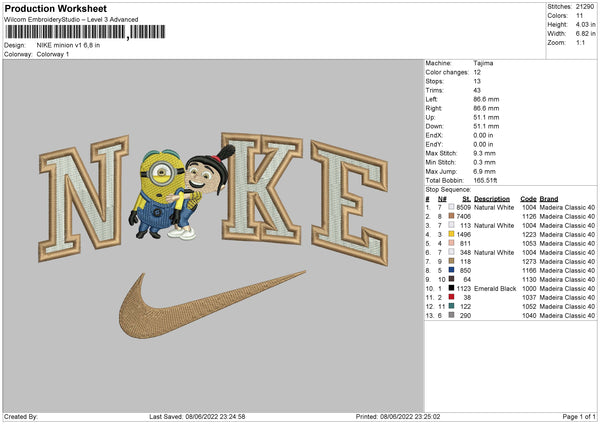This screenshot has width=600, height=424.
Task: Click the embroidered letter N in the preview
Action: pyautogui.click(x=83, y=199)
